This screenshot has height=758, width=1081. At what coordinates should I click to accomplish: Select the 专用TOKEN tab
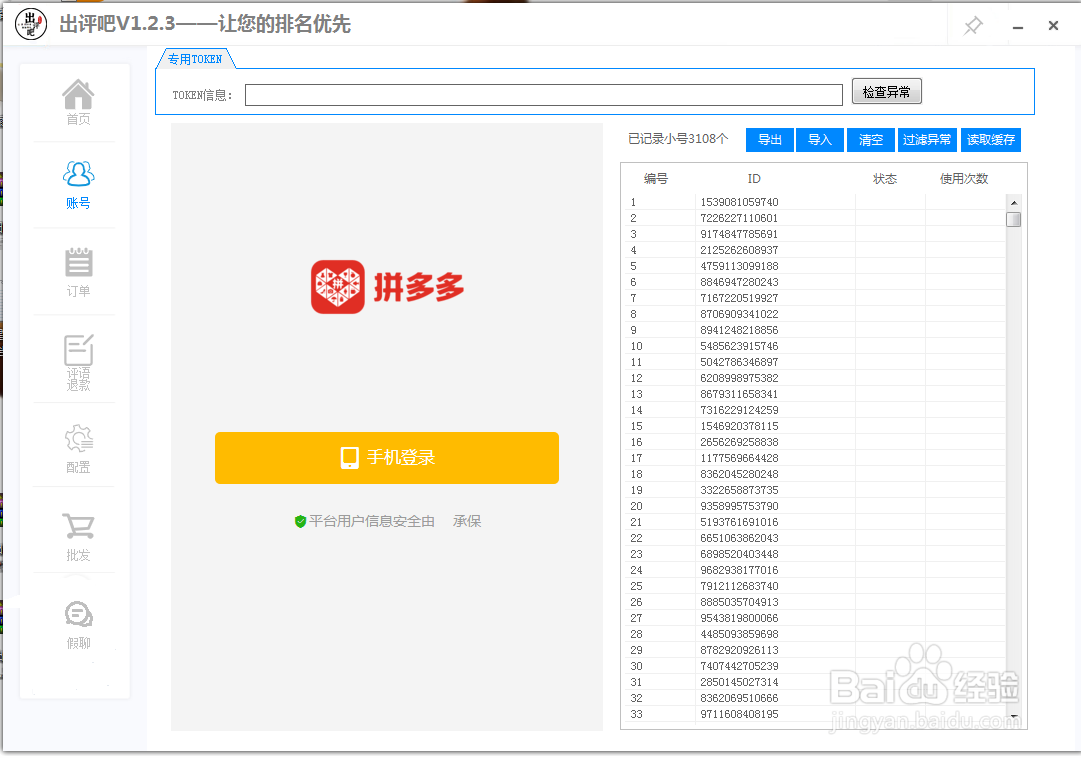tap(195, 59)
